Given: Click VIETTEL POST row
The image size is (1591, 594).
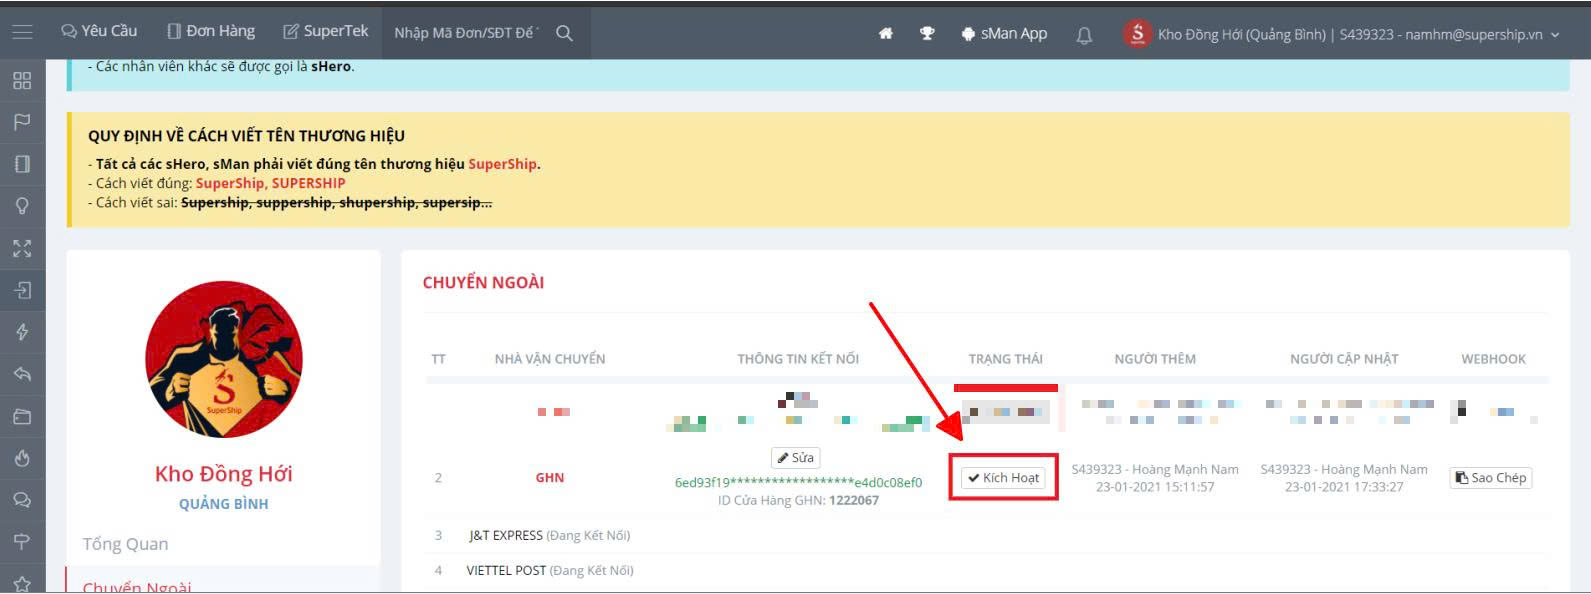Looking at the screenshot, I should click(986, 570).
